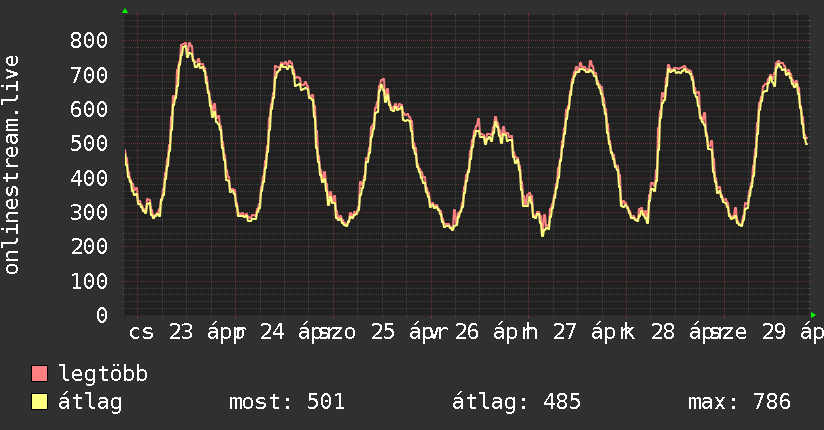This screenshot has width=824, height=430.
Task: Click the yellow átlag legend color swatch
Action: [x=39, y=402]
